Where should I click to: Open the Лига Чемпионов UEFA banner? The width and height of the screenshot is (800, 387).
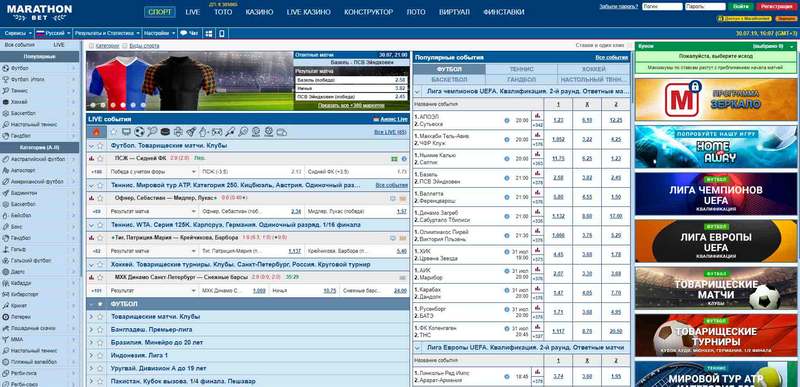pos(716,194)
